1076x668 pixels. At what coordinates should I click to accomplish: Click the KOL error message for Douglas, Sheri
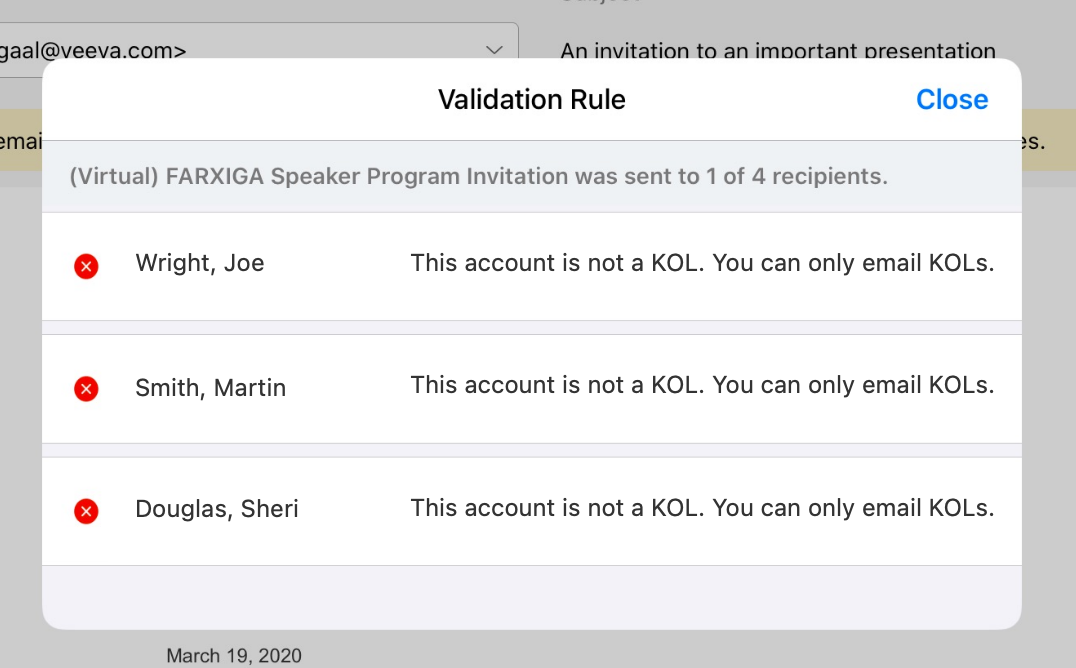click(x=702, y=509)
